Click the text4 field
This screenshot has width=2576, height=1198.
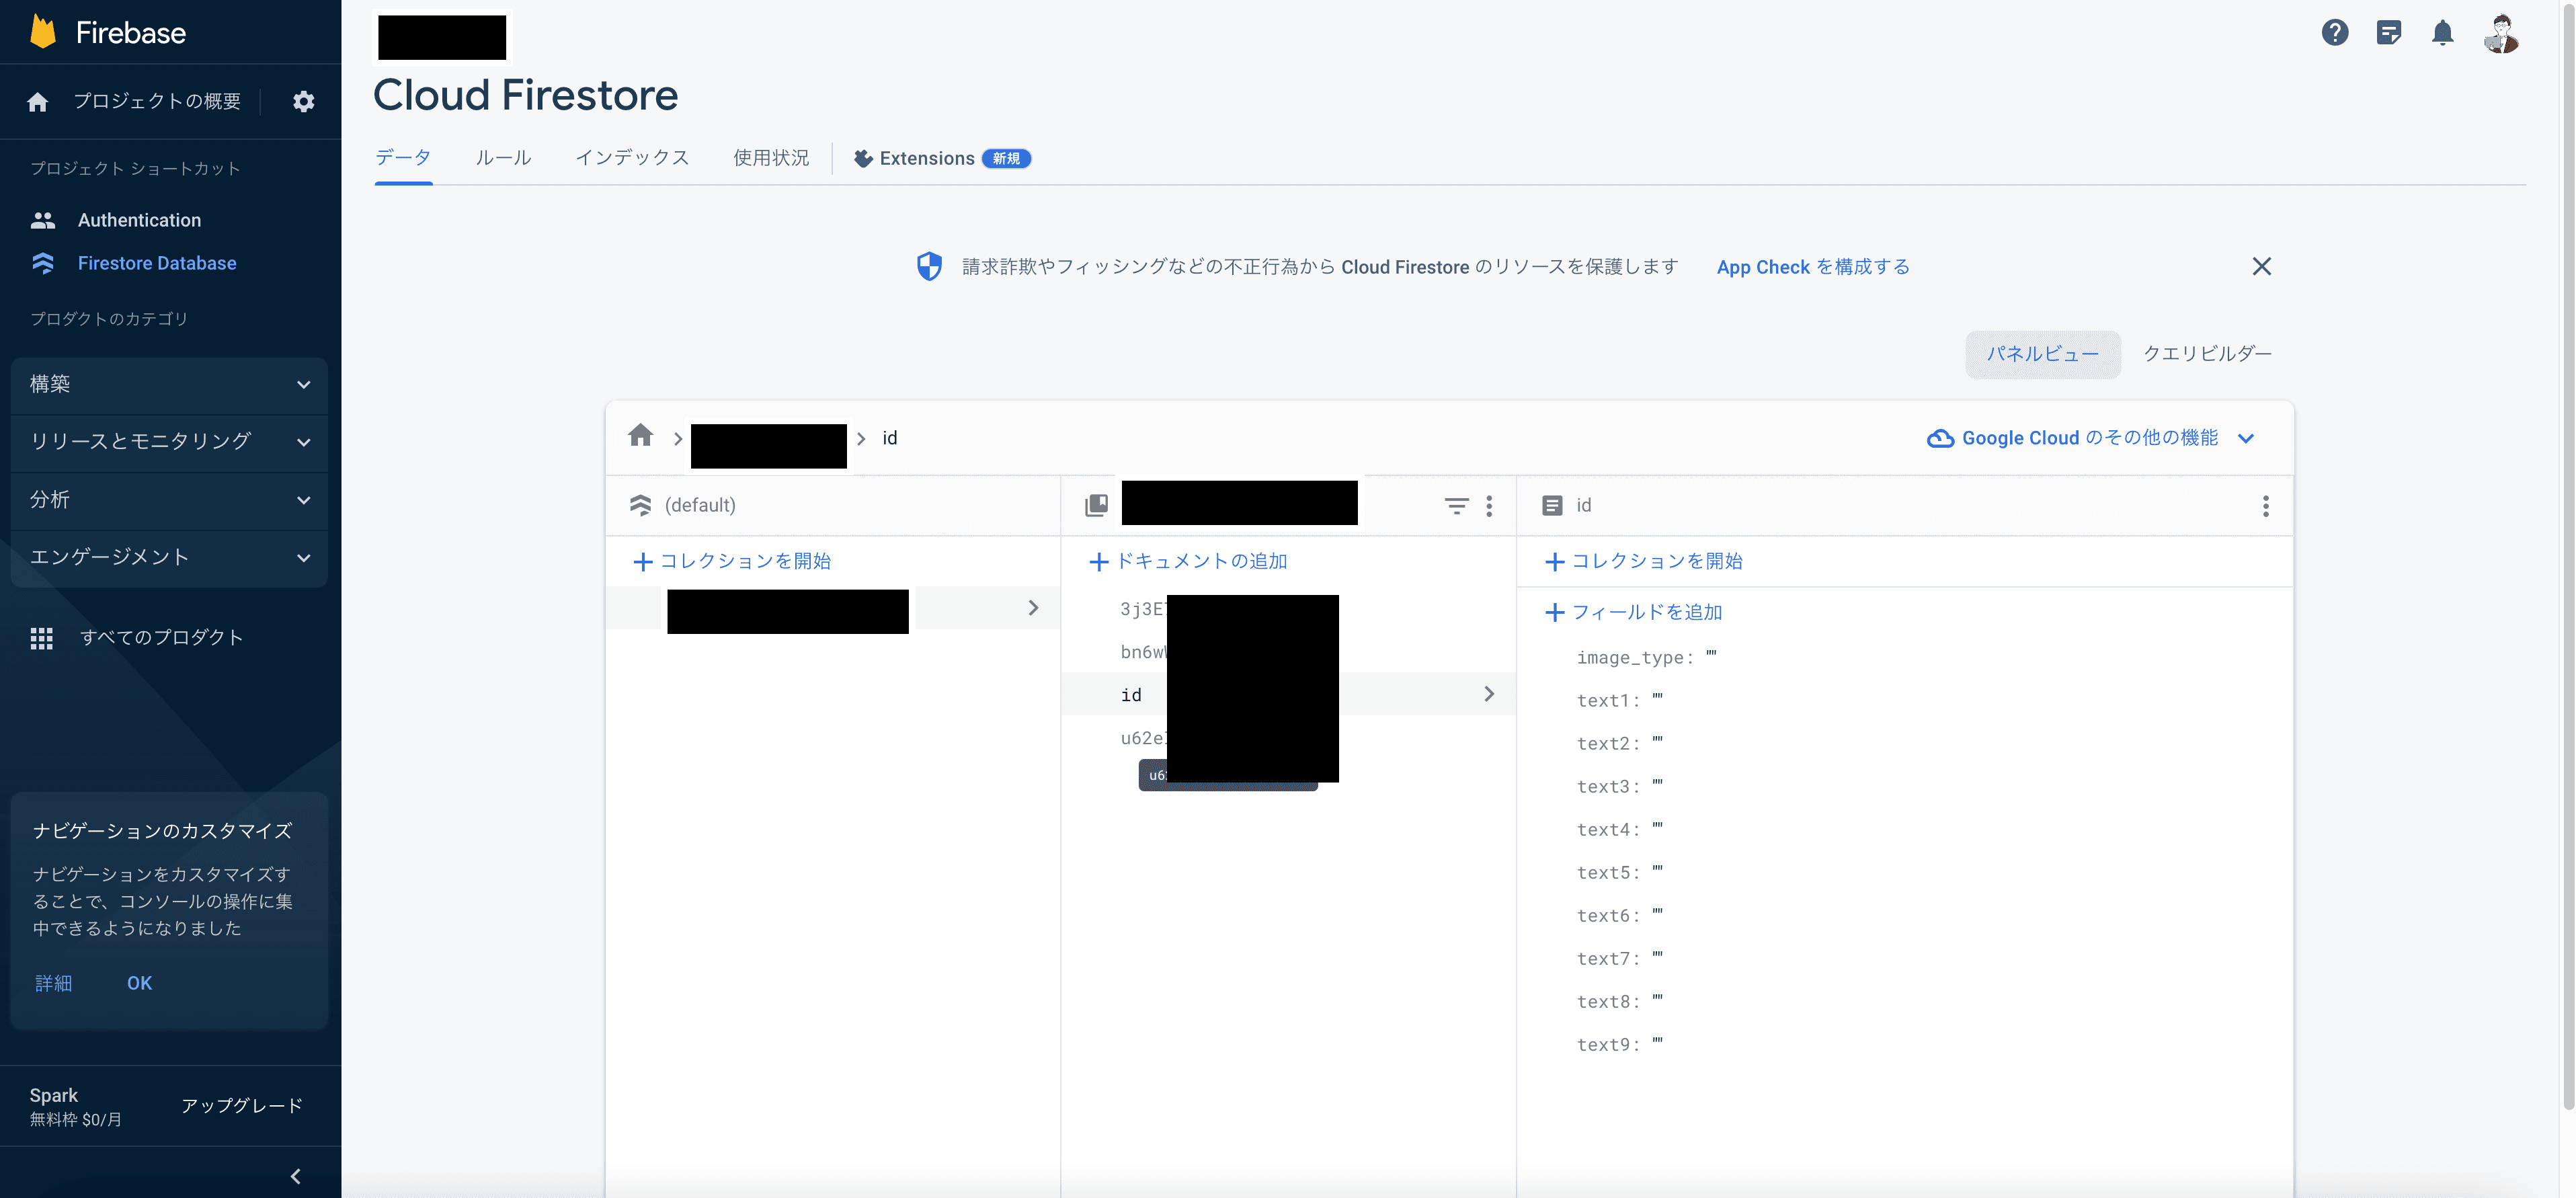(1619, 829)
